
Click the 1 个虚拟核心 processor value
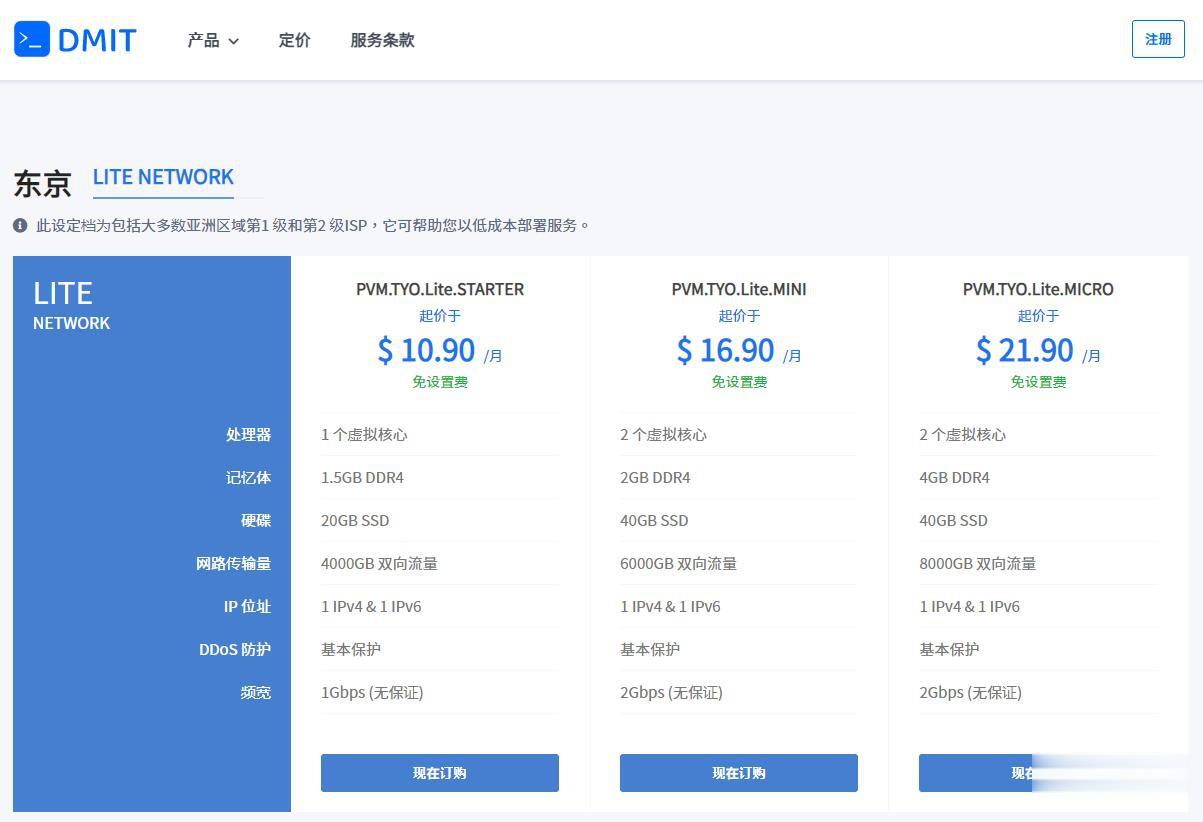tap(364, 435)
